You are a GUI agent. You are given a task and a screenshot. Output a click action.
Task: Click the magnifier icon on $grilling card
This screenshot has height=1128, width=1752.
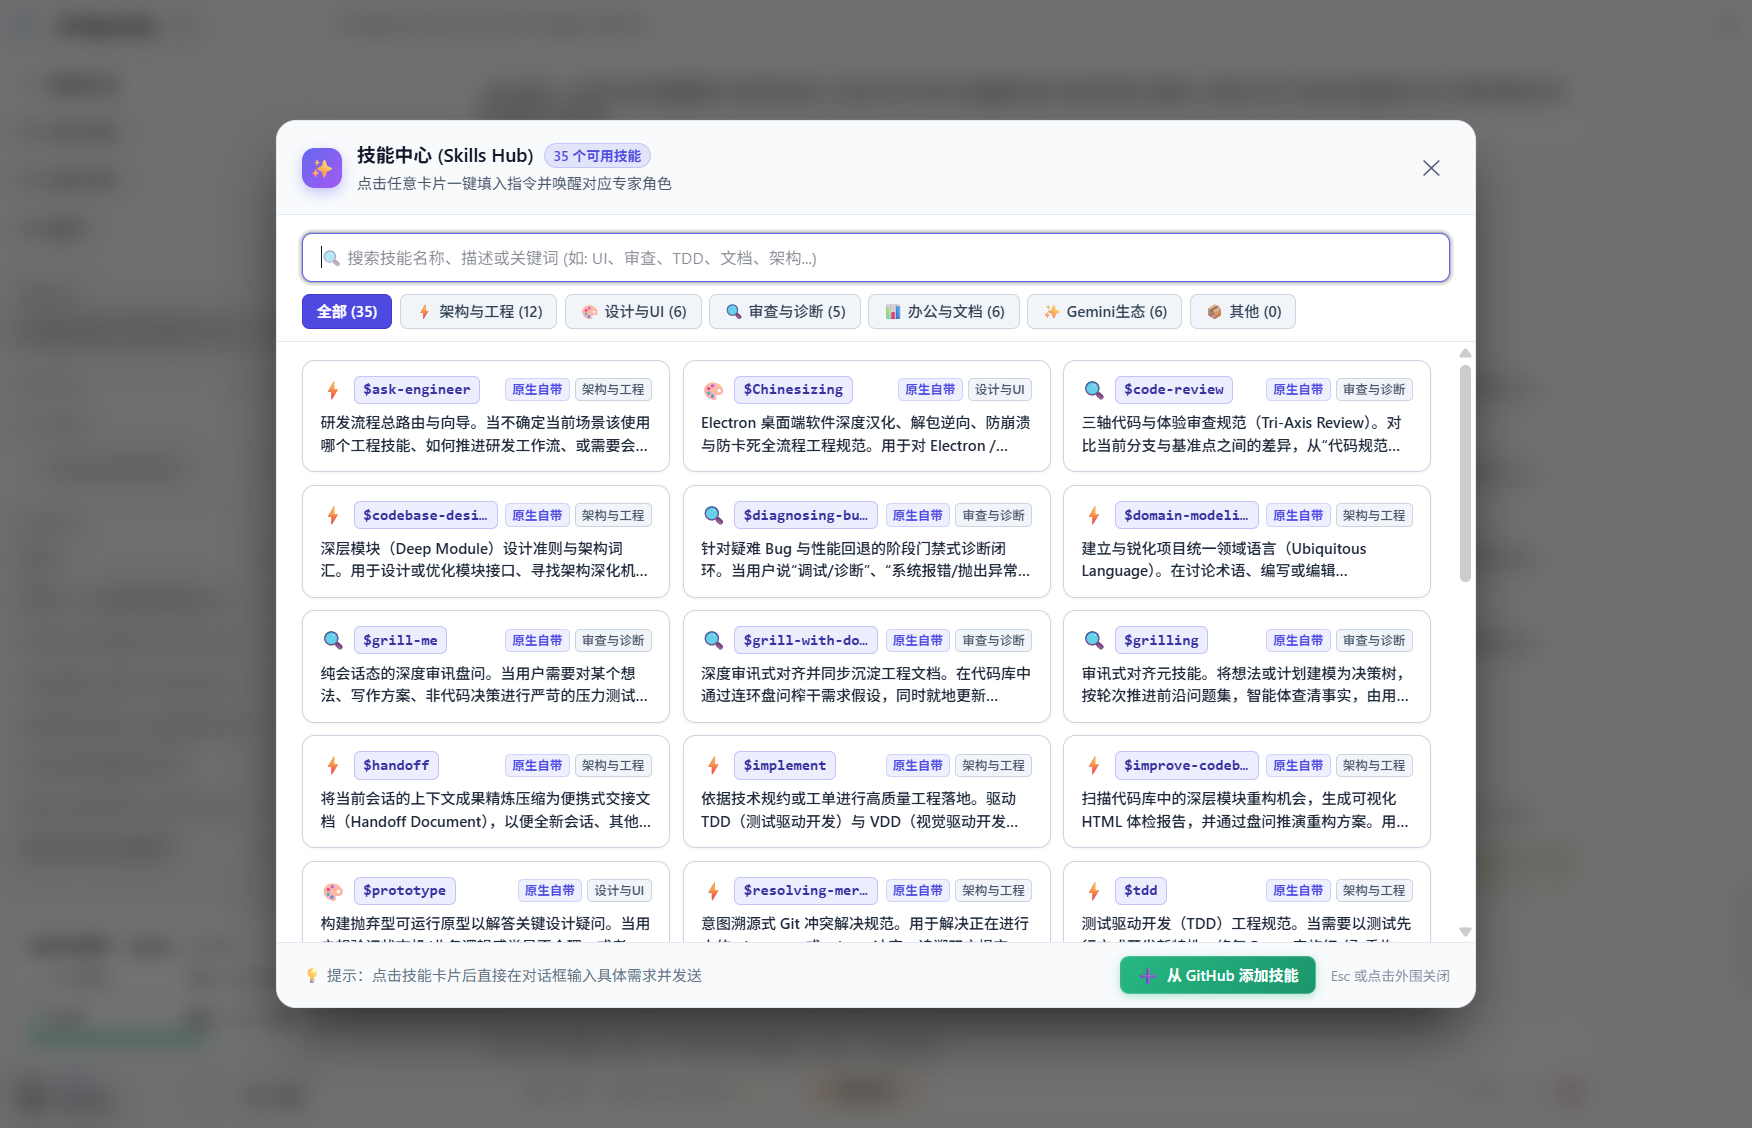tap(1094, 640)
